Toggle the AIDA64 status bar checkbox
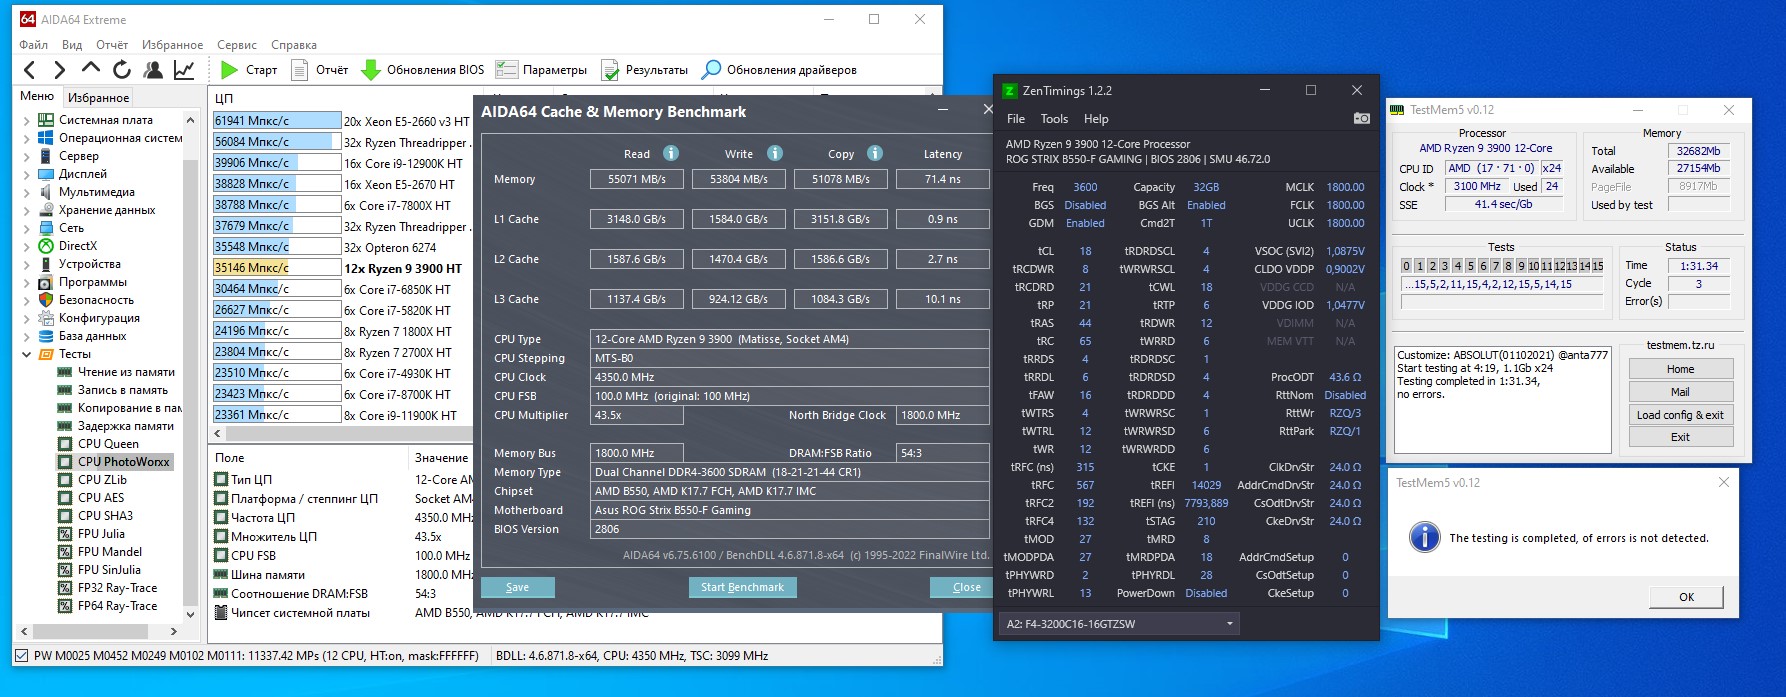1786x697 pixels. [22, 656]
